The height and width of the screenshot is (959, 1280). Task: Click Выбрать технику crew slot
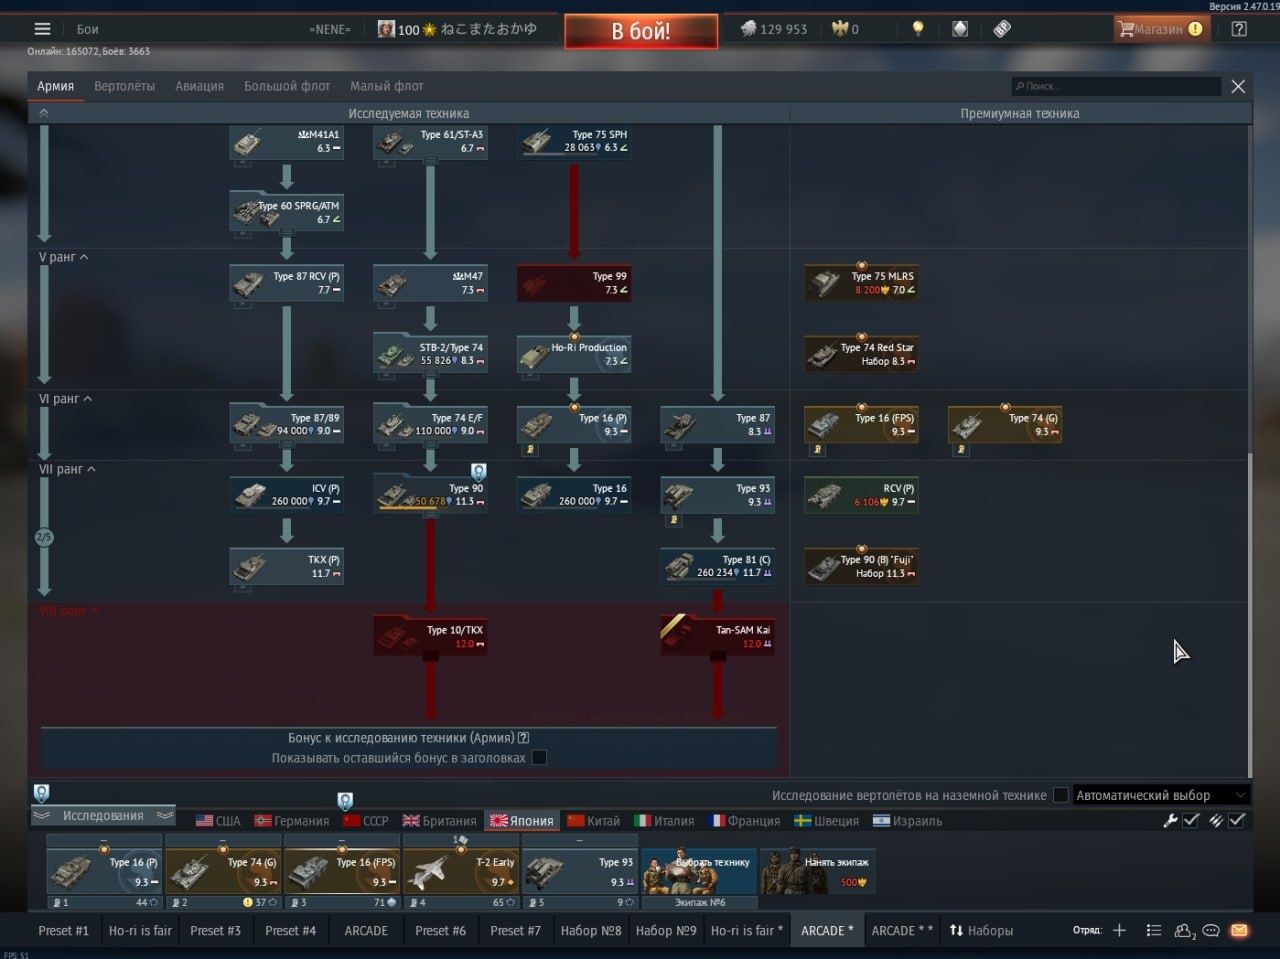[699, 870]
